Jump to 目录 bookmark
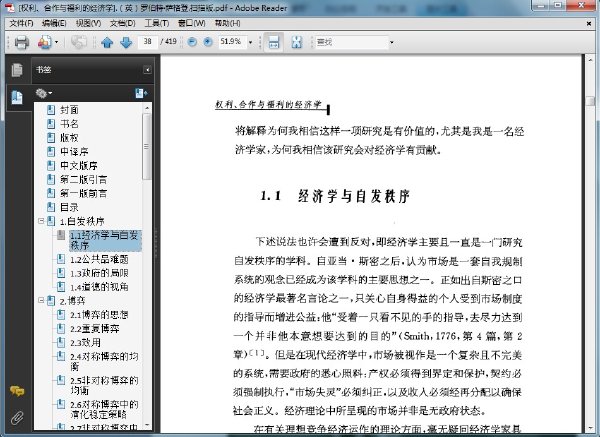Viewport: 600px width, 437px height. 69,207
